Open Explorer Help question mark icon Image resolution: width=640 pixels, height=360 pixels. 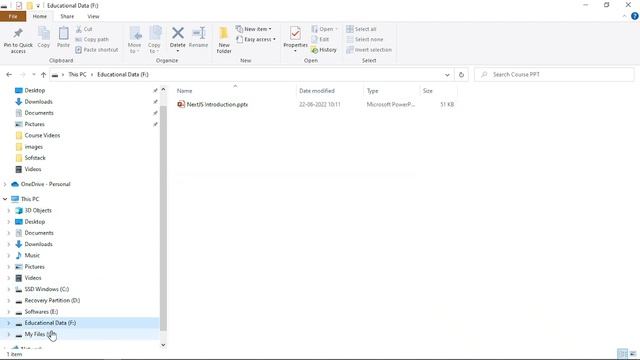[635, 16]
